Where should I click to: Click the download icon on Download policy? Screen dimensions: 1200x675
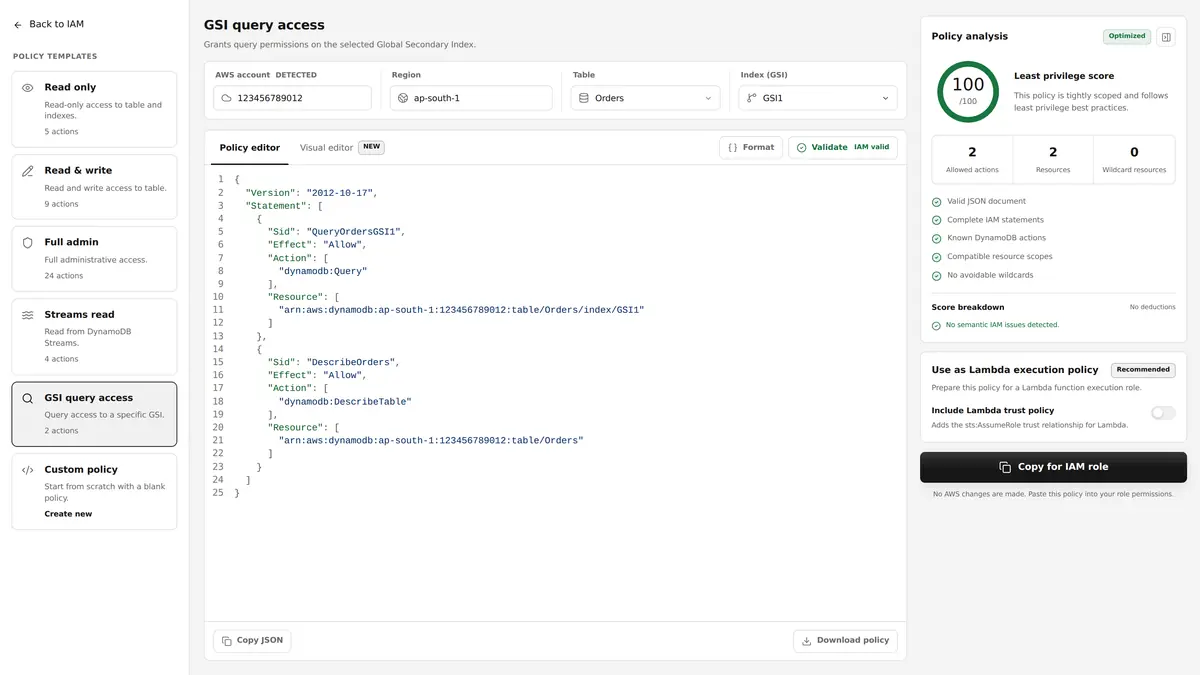pyautogui.click(x=807, y=641)
